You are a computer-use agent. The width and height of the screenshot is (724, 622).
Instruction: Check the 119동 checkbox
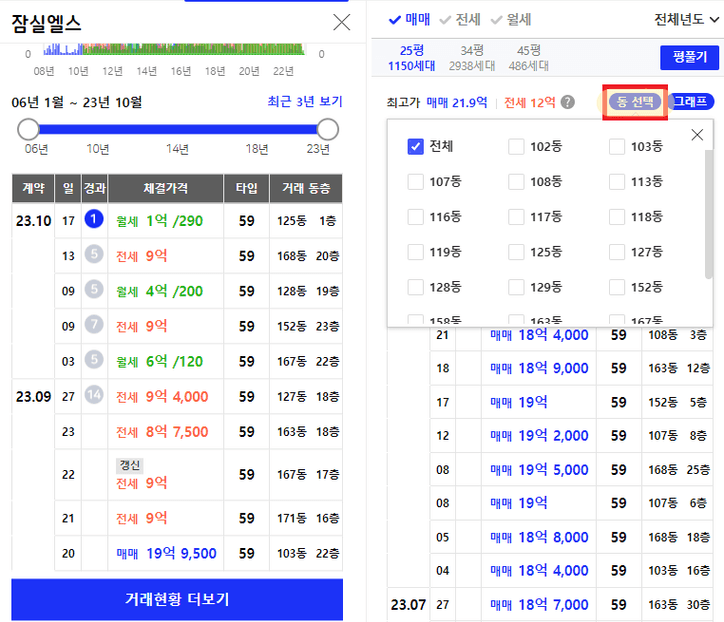point(416,252)
